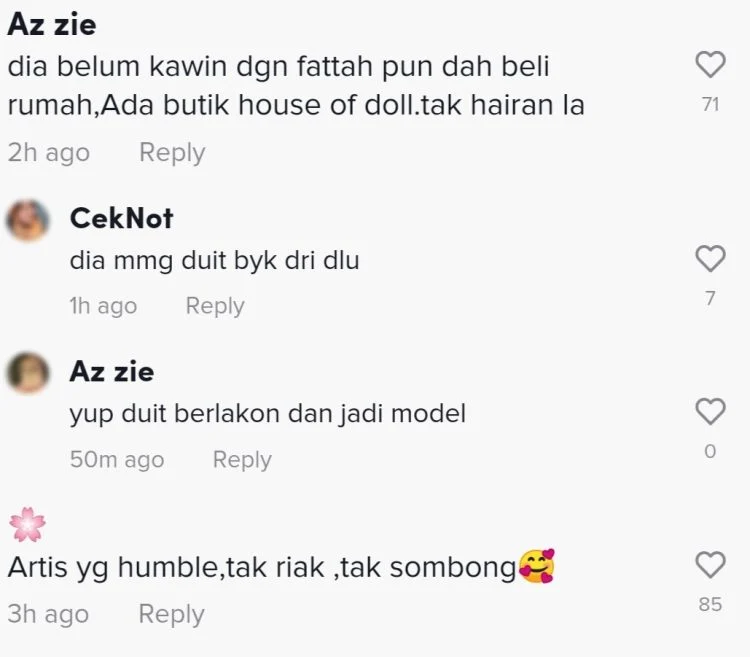Open the CekNot username link
Screen dimensions: 750x657
coord(121,219)
